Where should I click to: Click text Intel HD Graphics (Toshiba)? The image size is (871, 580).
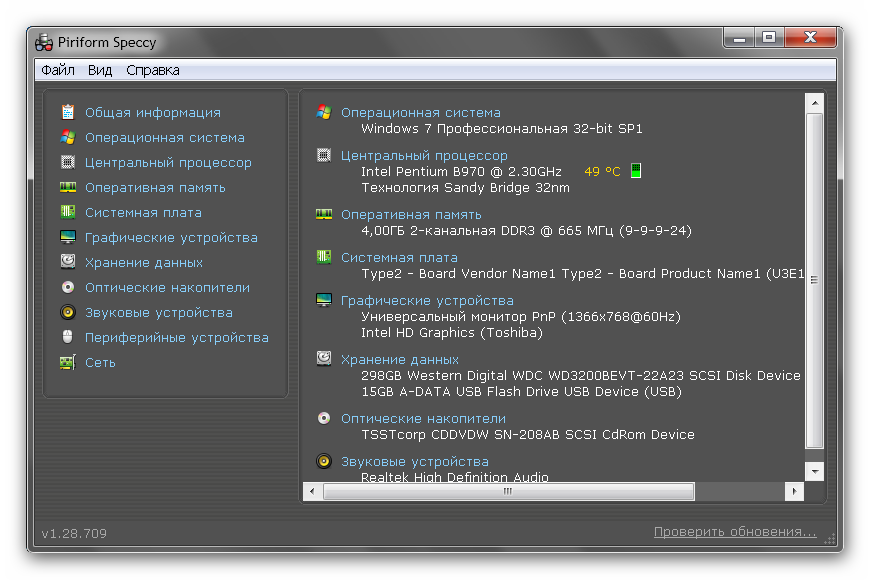tap(452, 333)
